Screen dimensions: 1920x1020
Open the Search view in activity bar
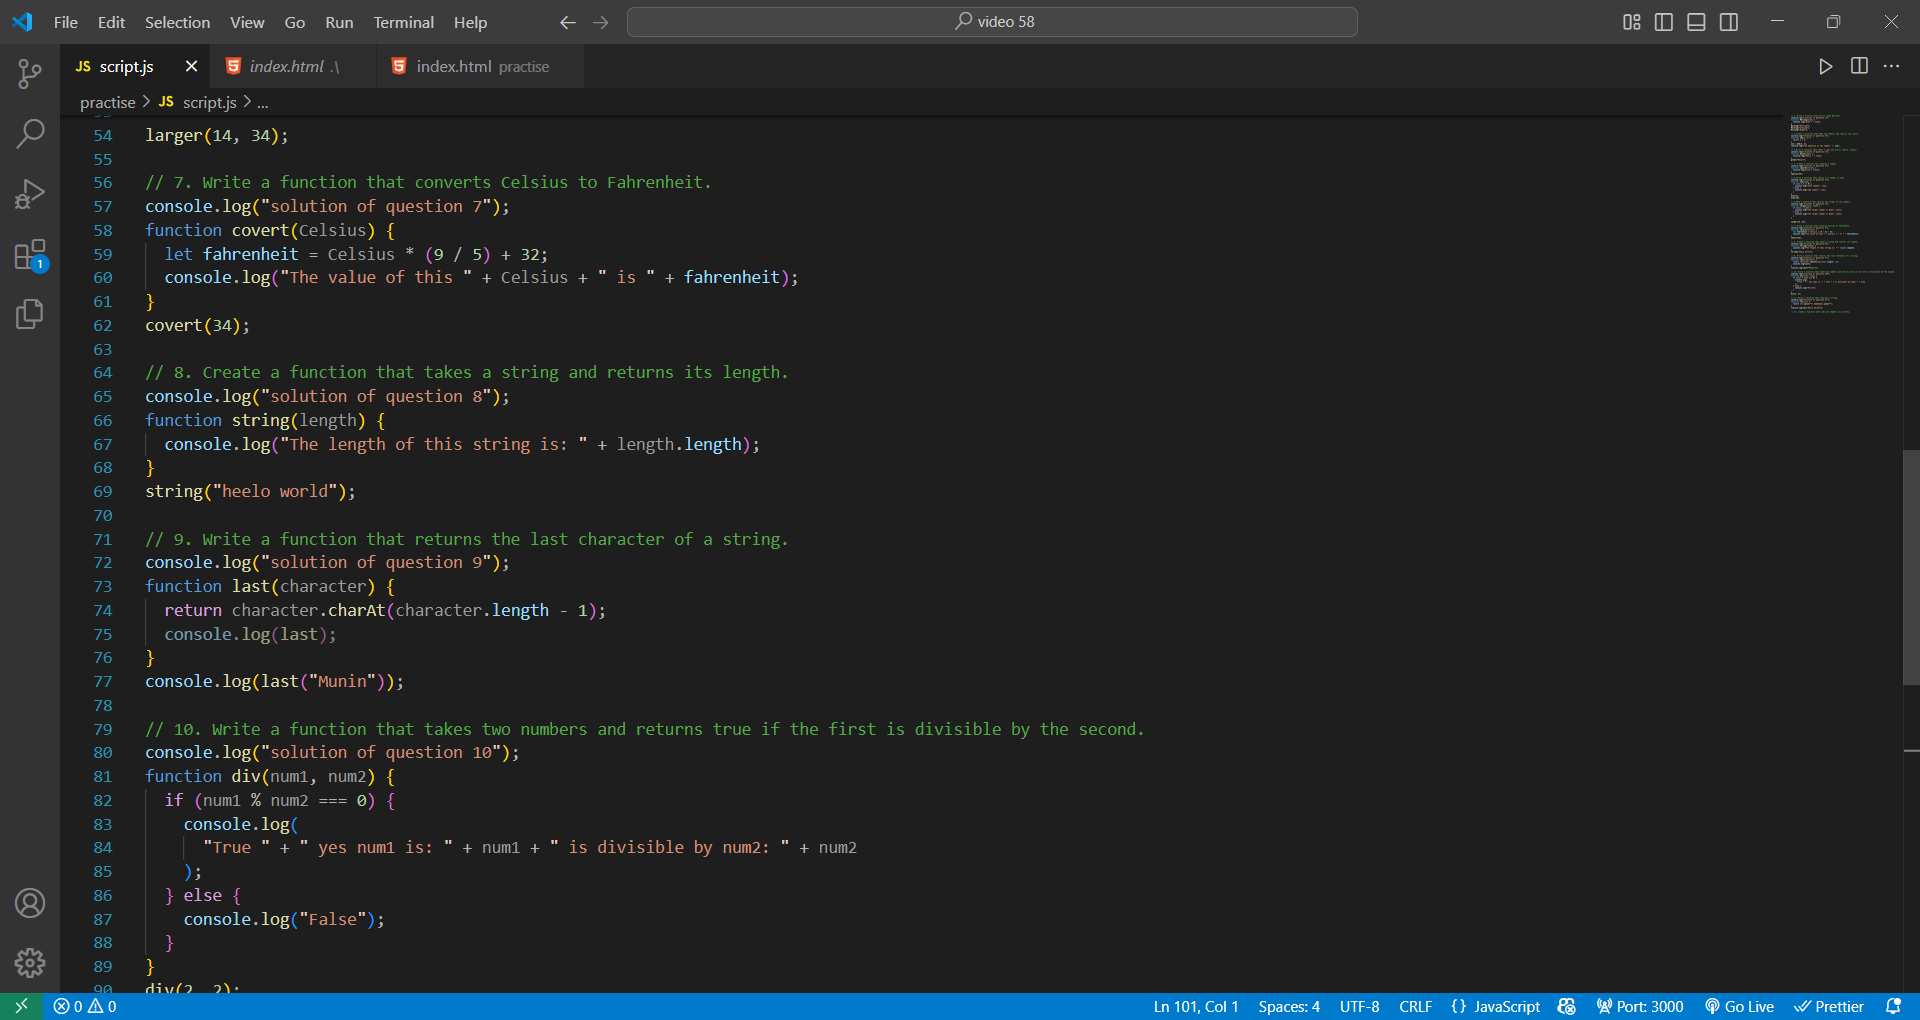click(30, 133)
